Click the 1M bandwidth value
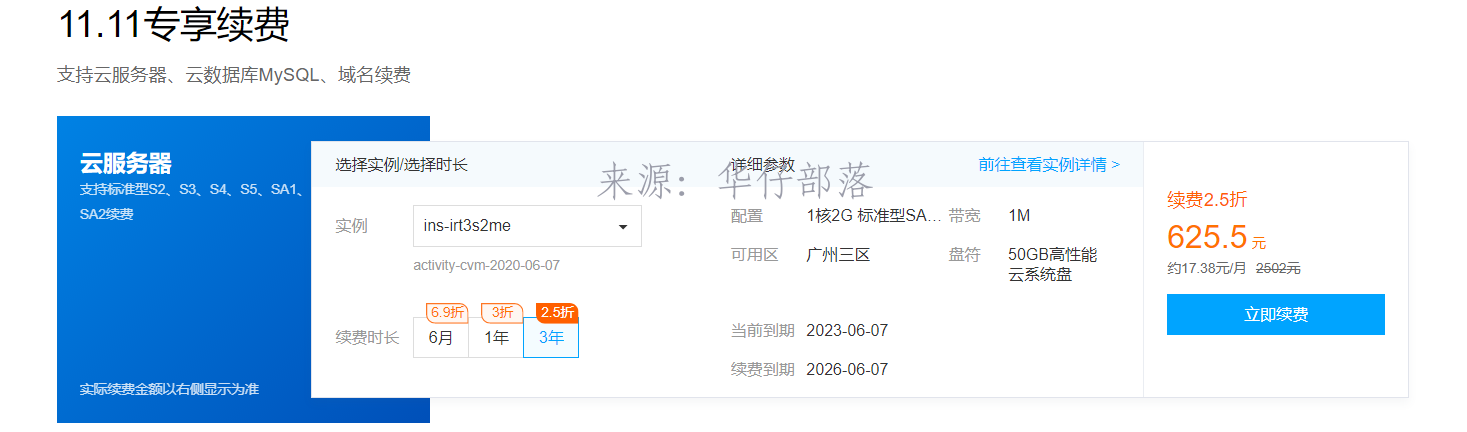 (1019, 215)
